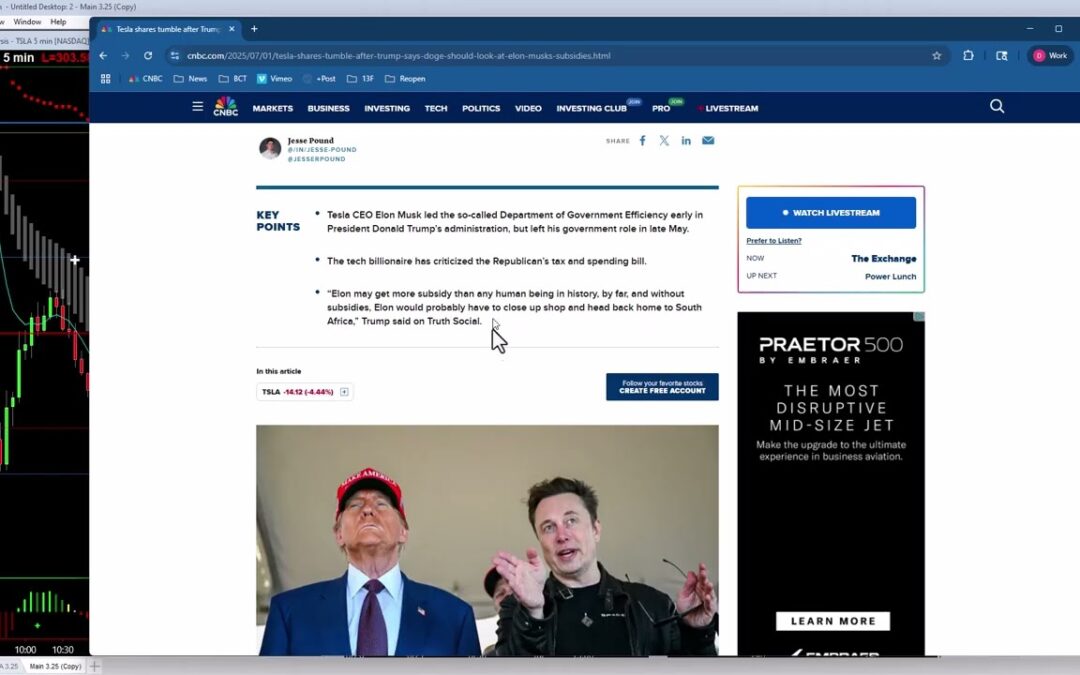Screen dimensions: 1080x675
Task: Open the Jesse Pound author name link
Action: (x=311, y=141)
